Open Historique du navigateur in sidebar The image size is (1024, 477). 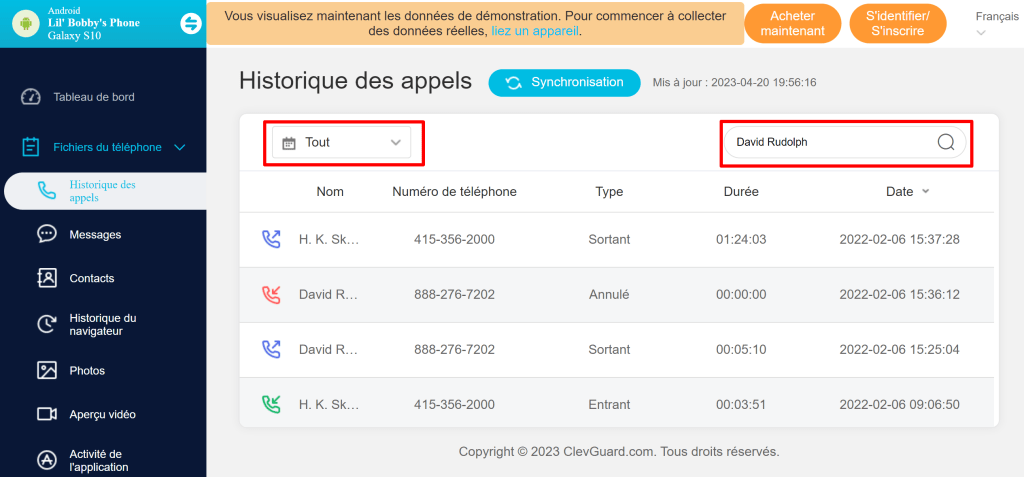point(103,325)
